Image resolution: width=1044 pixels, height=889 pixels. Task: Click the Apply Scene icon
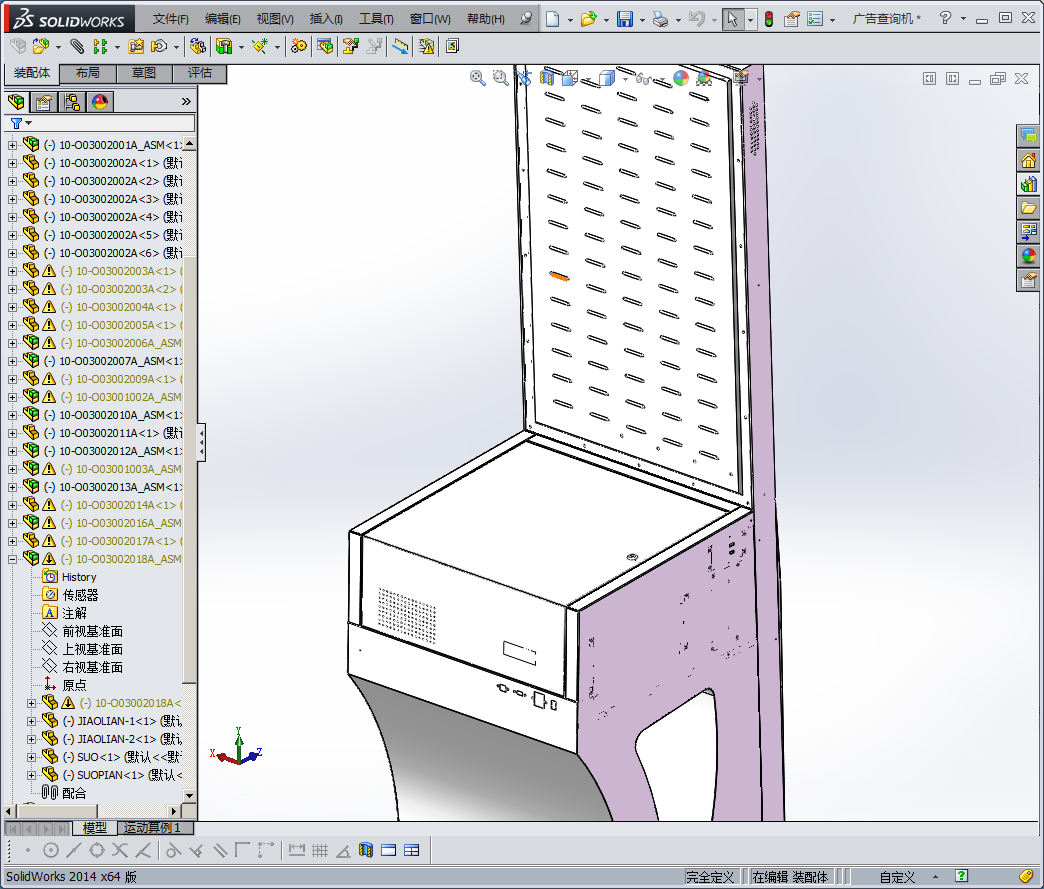point(704,78)
